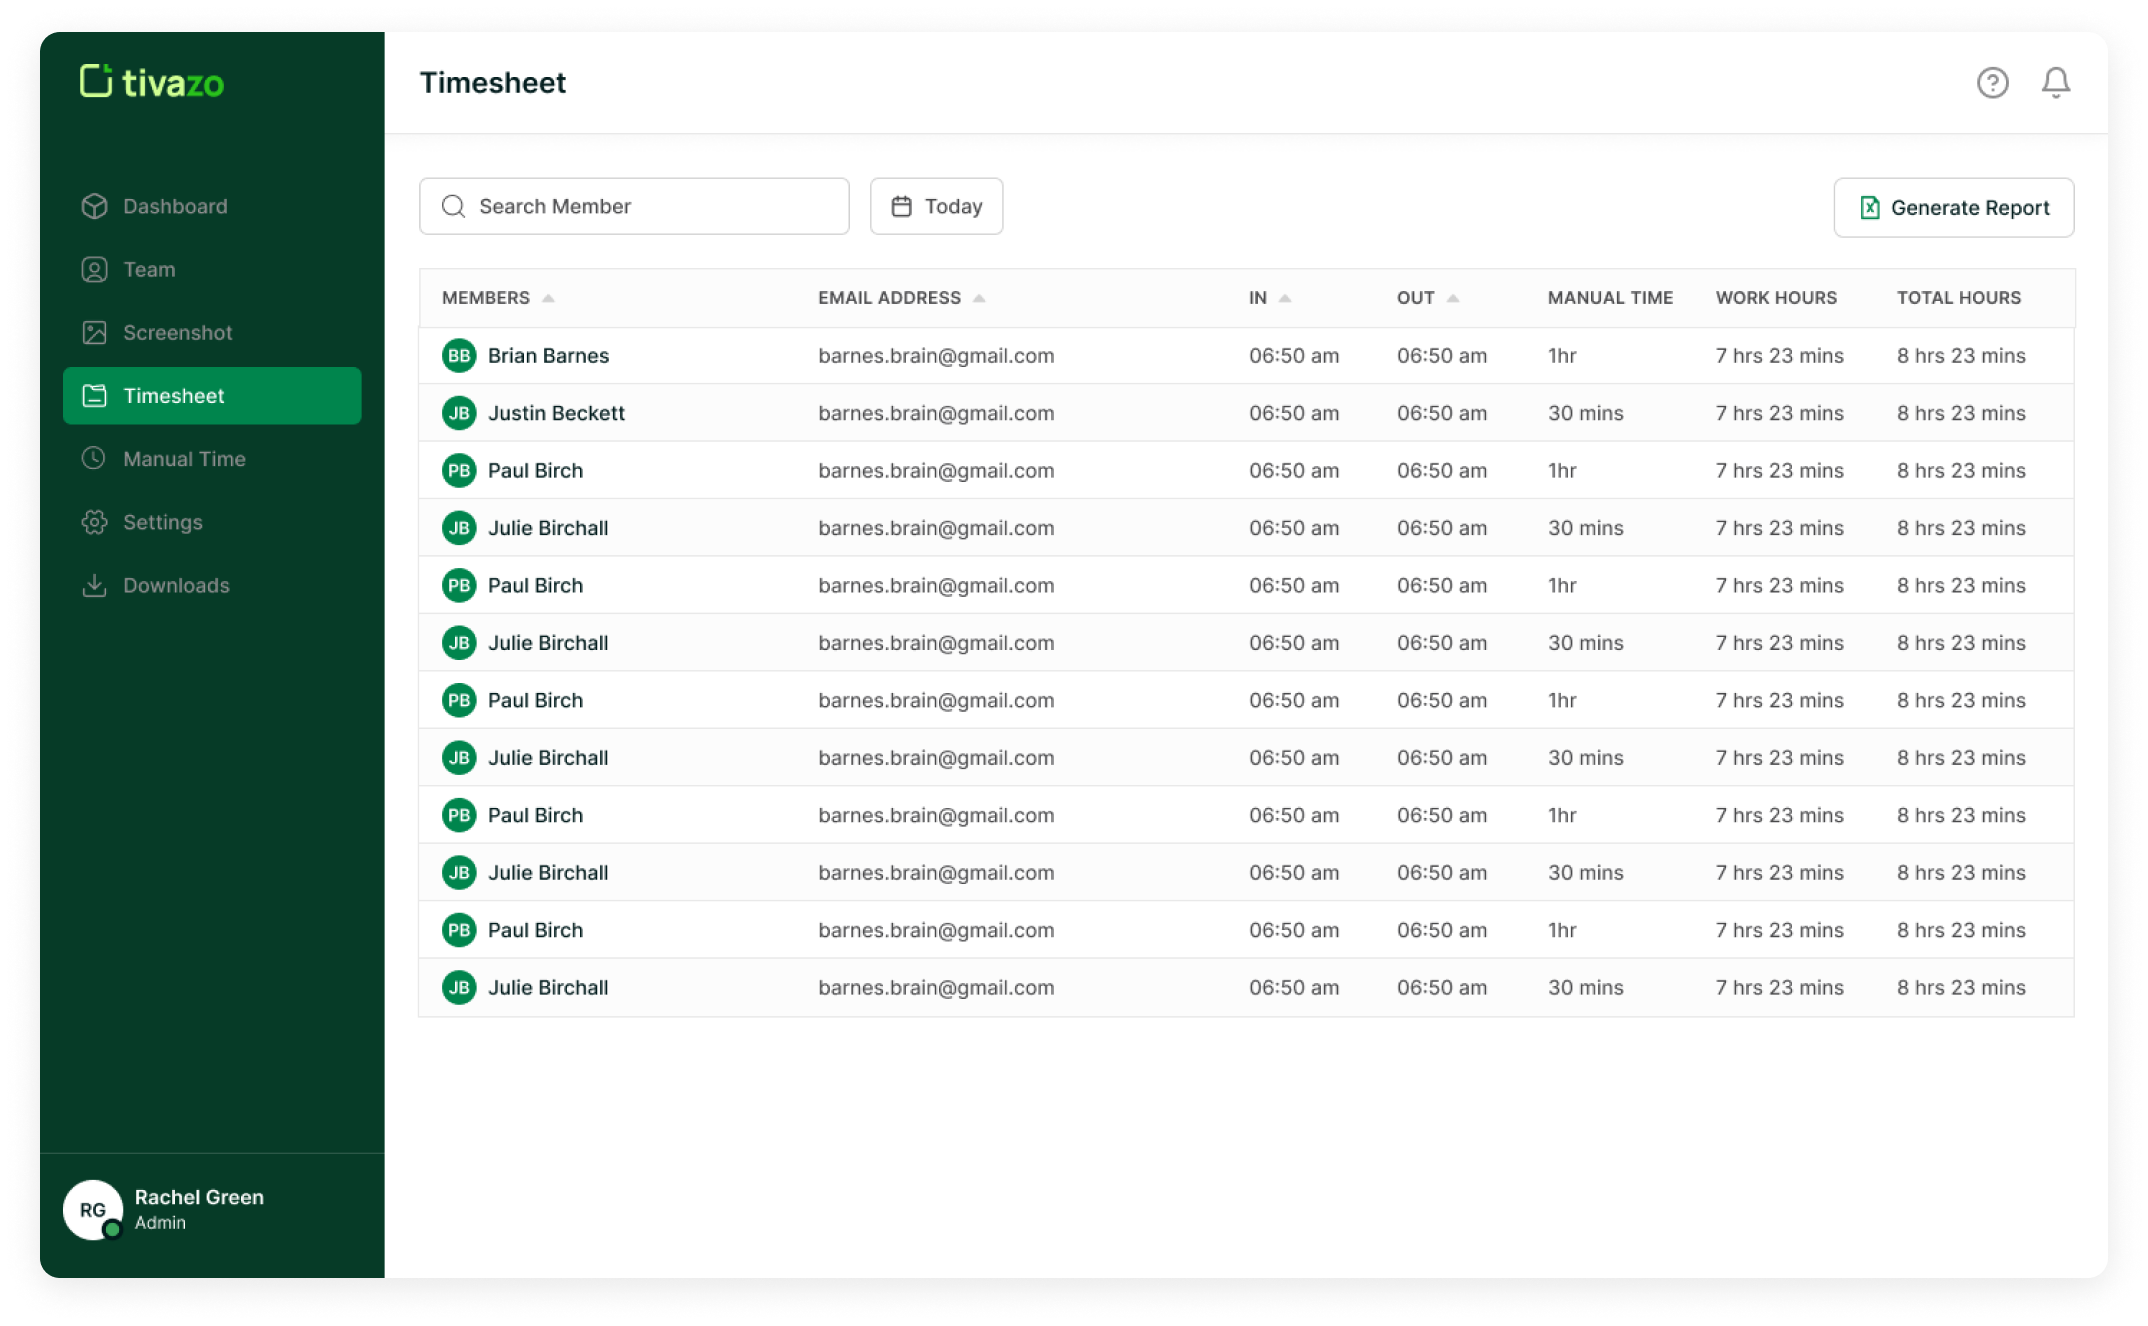2148x1326 pixels.
Task: Sort the MEMBERS column
Action: point(549,297)
